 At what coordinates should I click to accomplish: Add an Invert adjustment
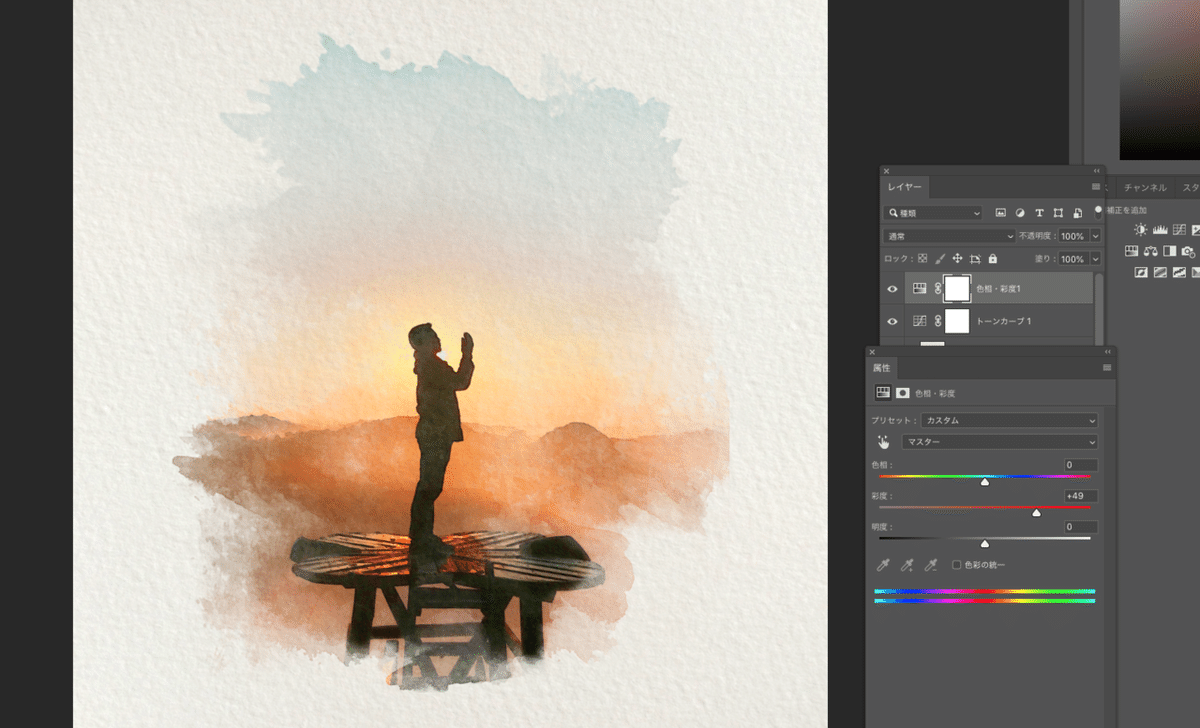click(x=1141, y=272)
